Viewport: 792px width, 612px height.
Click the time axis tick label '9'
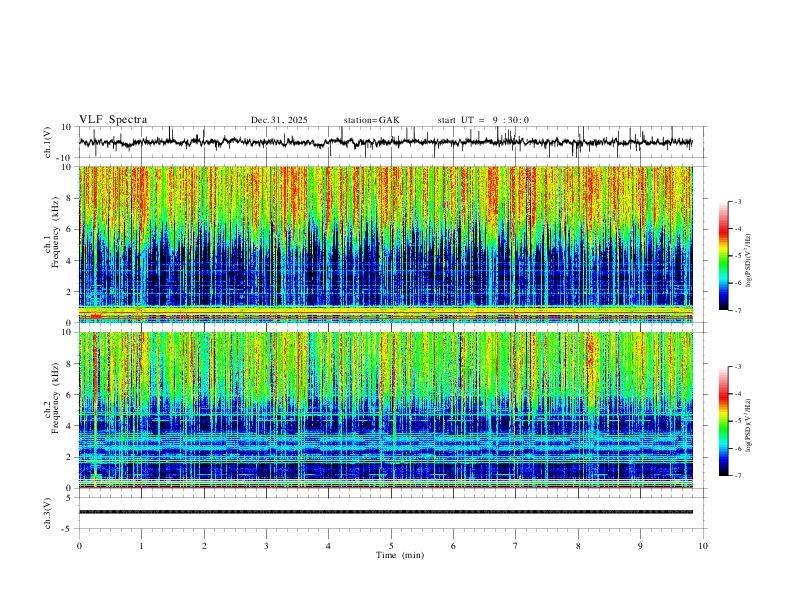point(640,546)
